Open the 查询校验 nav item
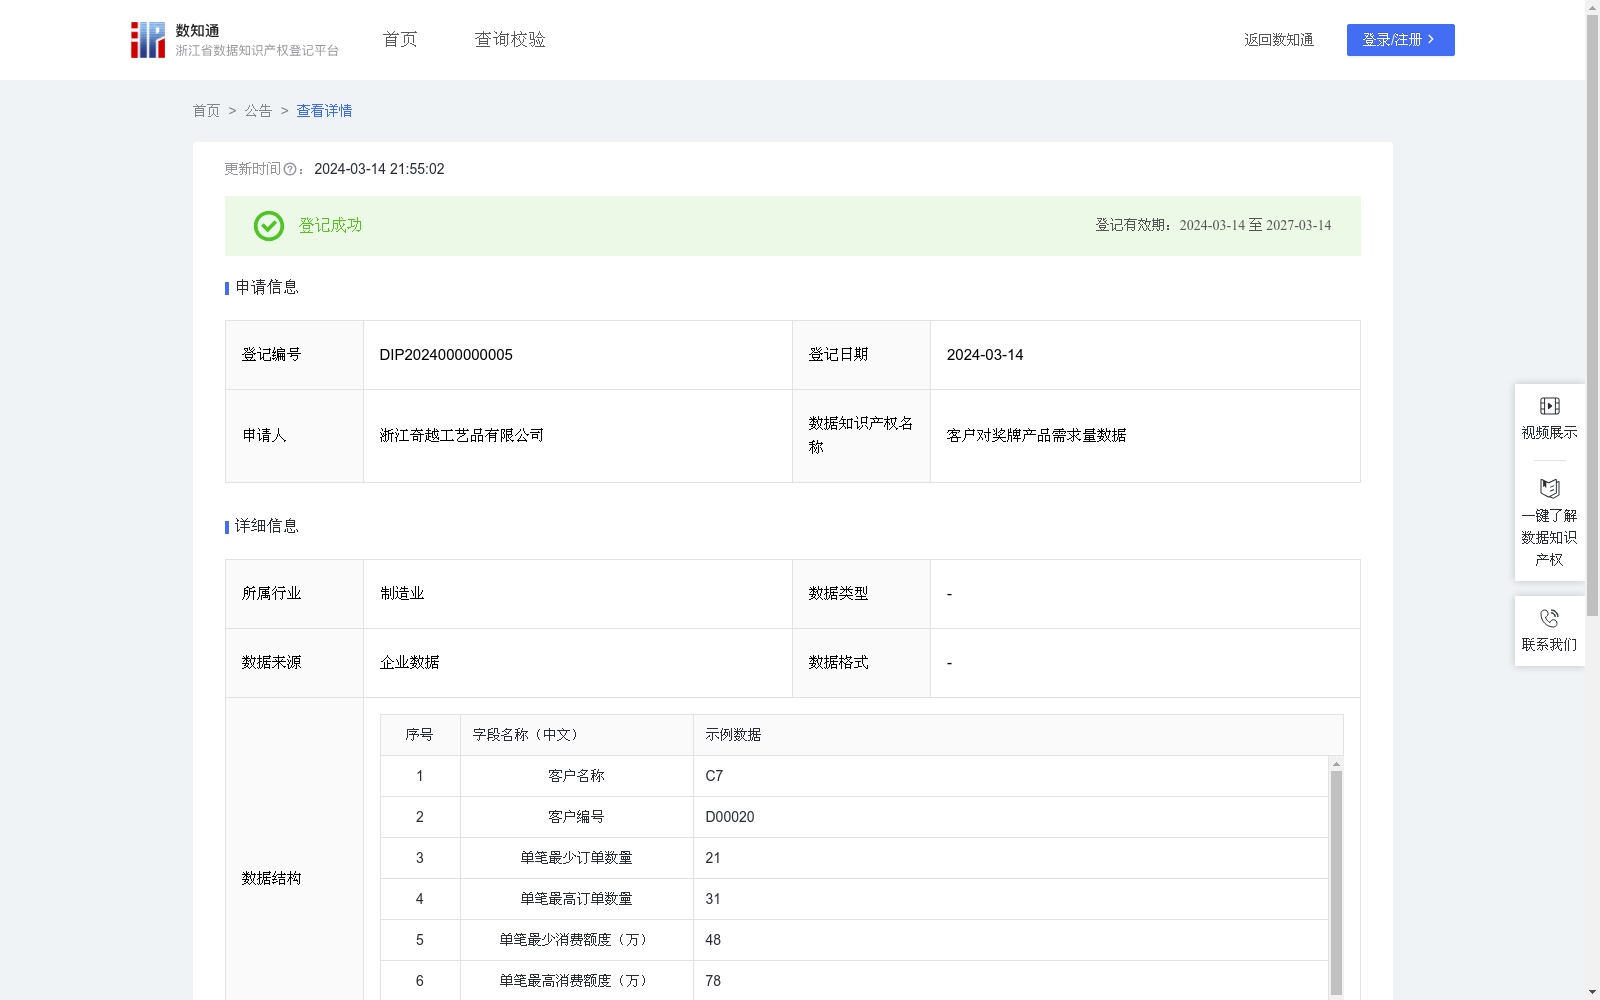The width and height of the screenshot is (1600, 1000). (x=510, y=40)
